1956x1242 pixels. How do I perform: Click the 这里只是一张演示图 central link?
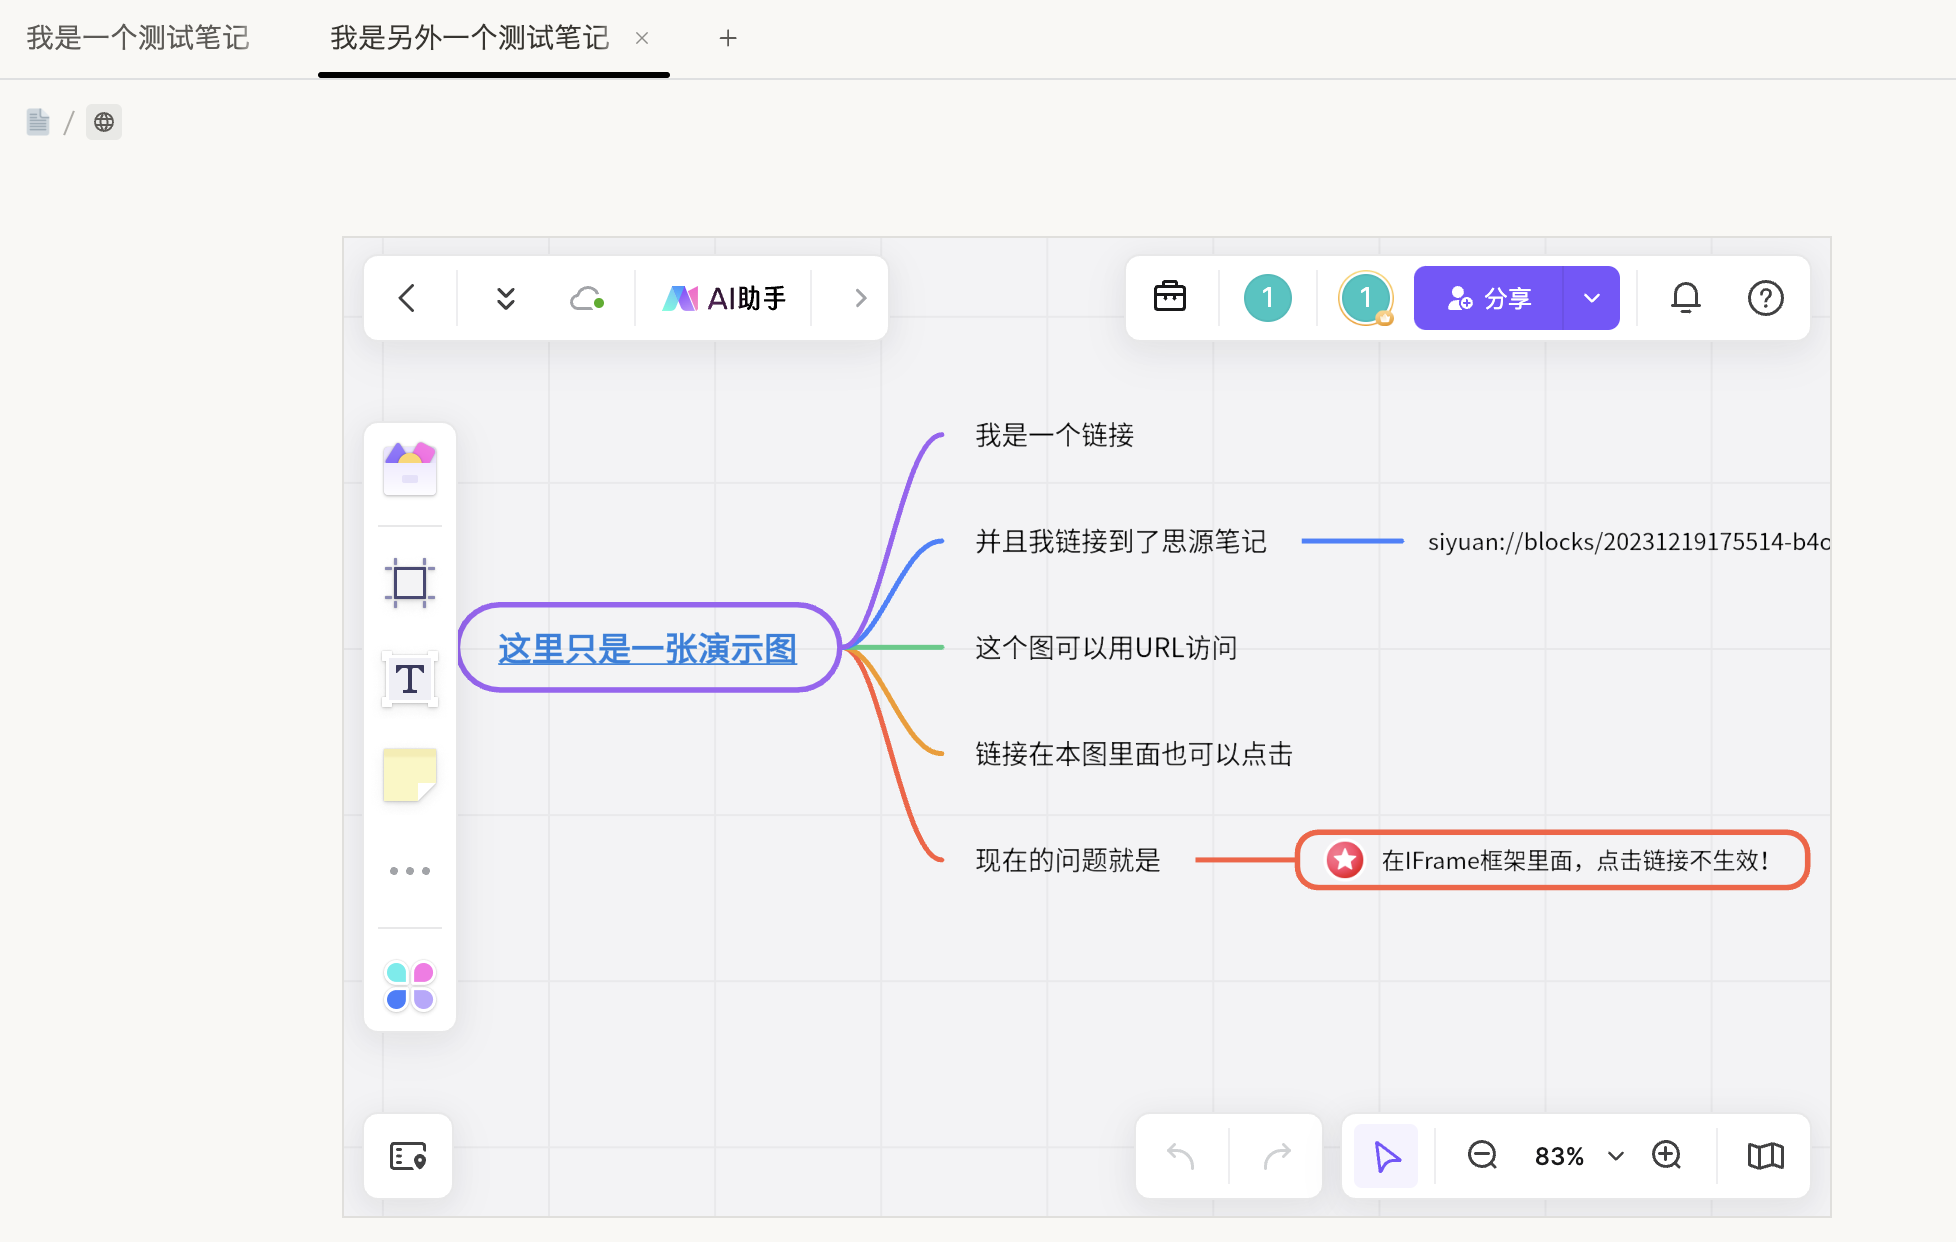point(647,649)
